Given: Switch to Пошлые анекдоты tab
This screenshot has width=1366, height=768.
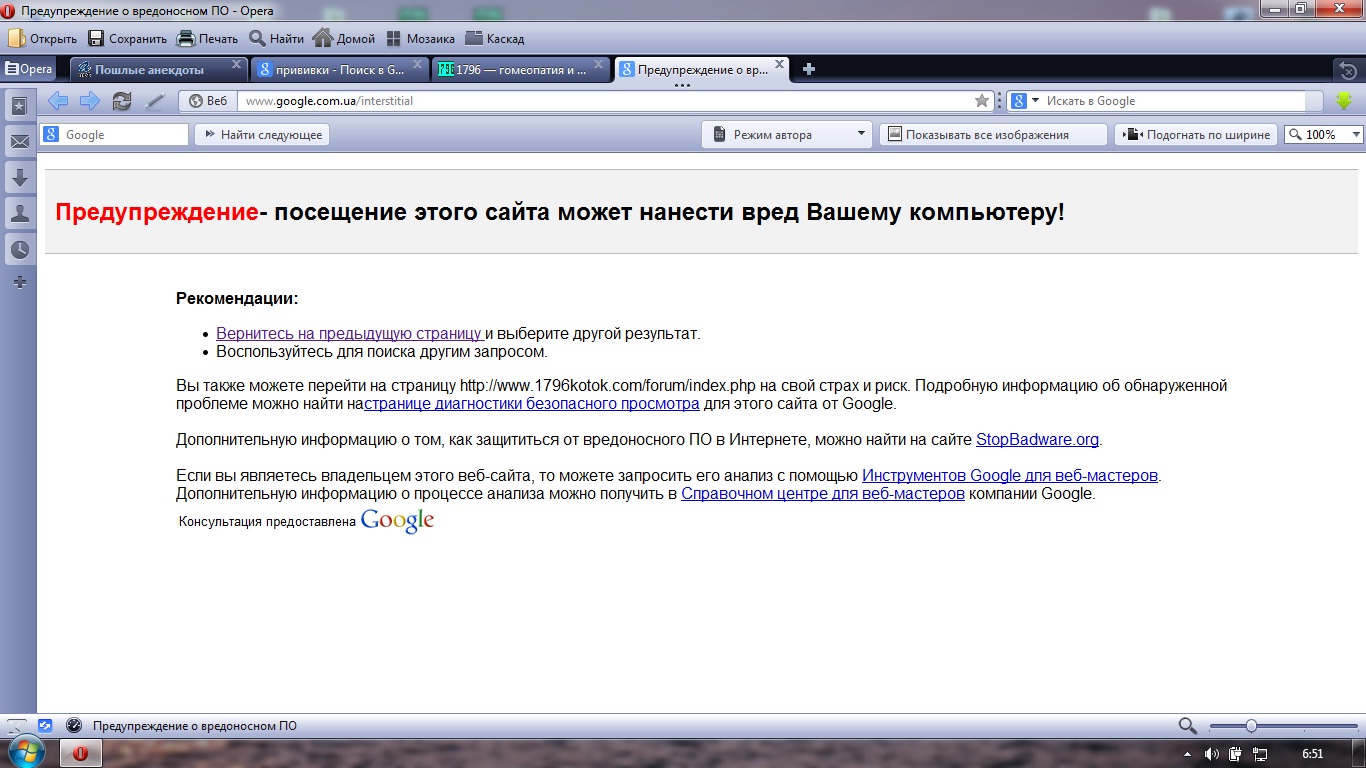Looking at the screenshot, I should 150,69.
